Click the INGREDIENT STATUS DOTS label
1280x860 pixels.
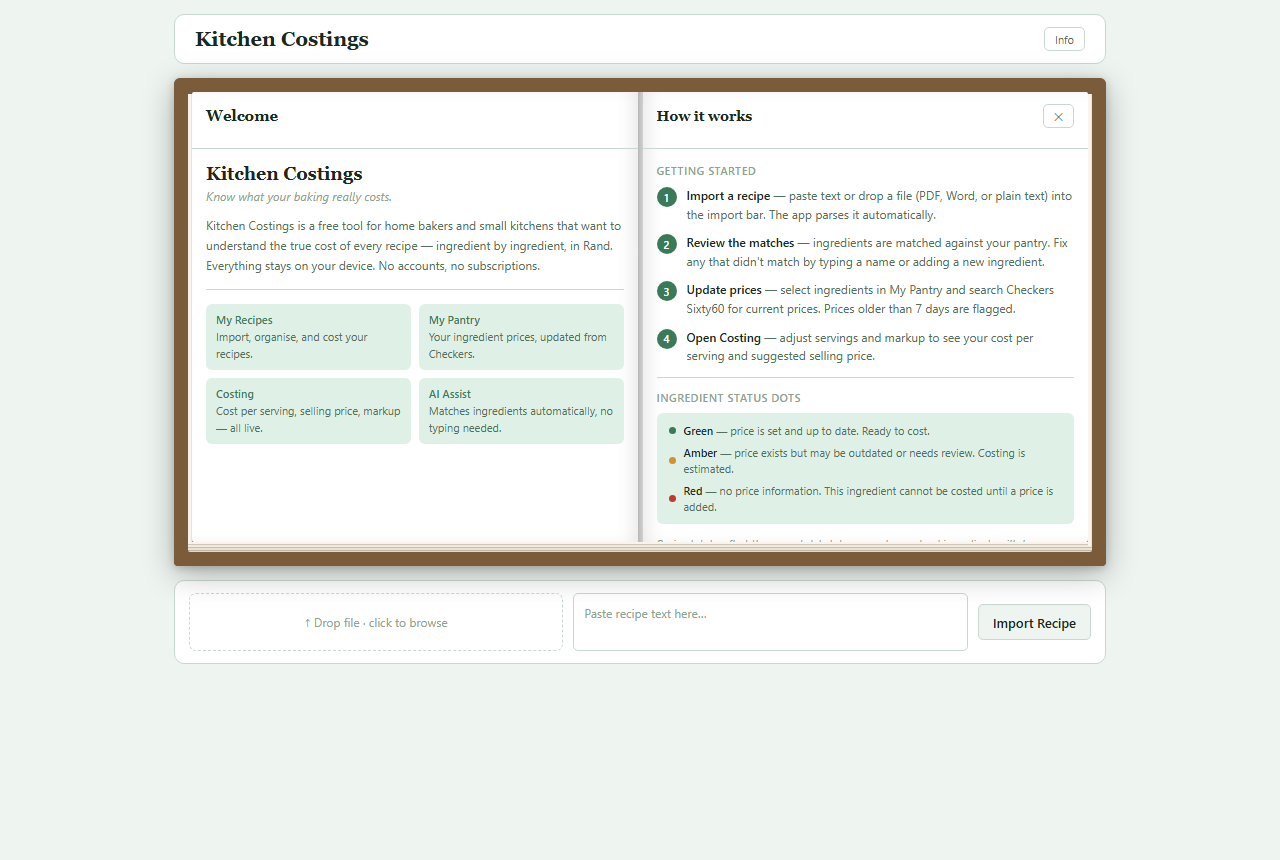pyautogui.click(x=729, y=398)
